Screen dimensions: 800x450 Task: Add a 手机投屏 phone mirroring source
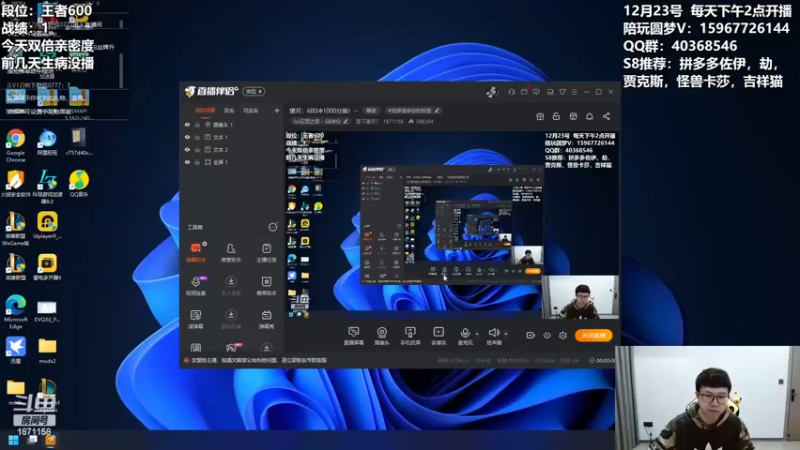tap(410, 336)
